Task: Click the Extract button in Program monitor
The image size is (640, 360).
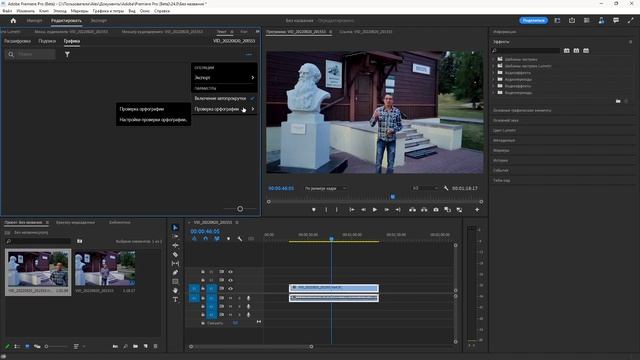Action: tap(424, 209)
